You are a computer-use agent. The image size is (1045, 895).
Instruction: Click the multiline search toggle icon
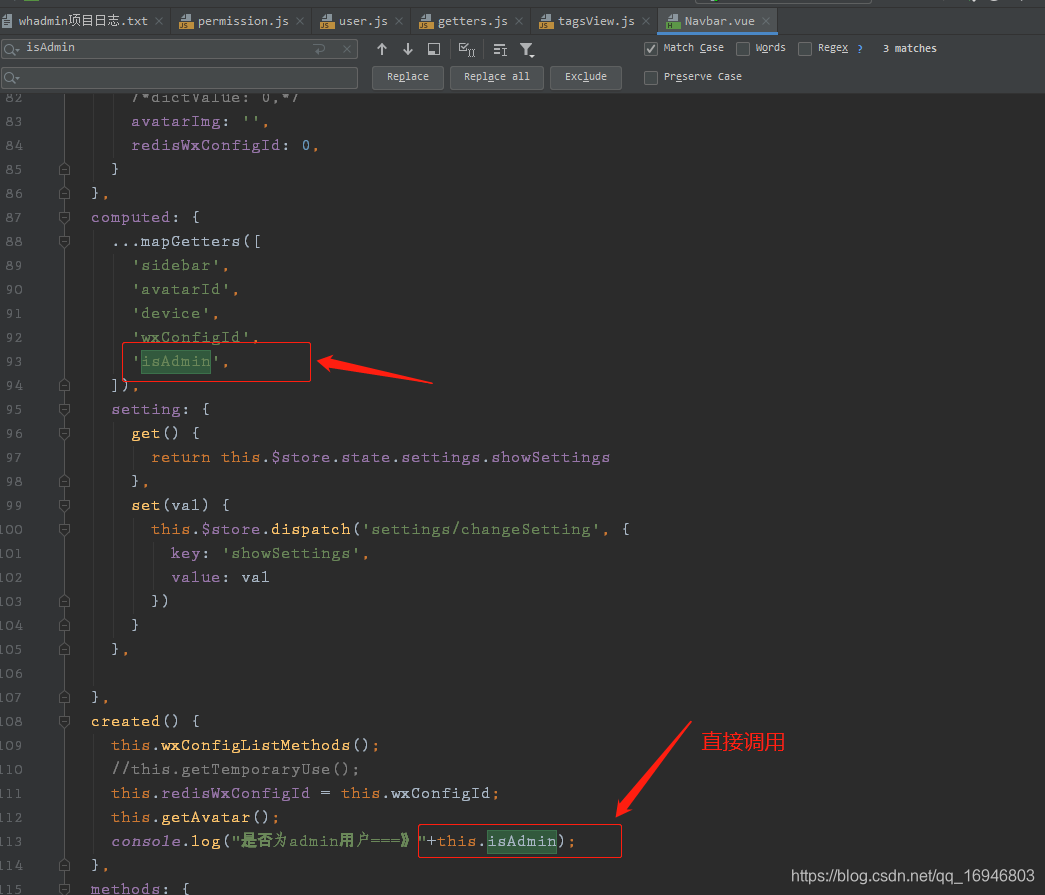click(319, 48)
